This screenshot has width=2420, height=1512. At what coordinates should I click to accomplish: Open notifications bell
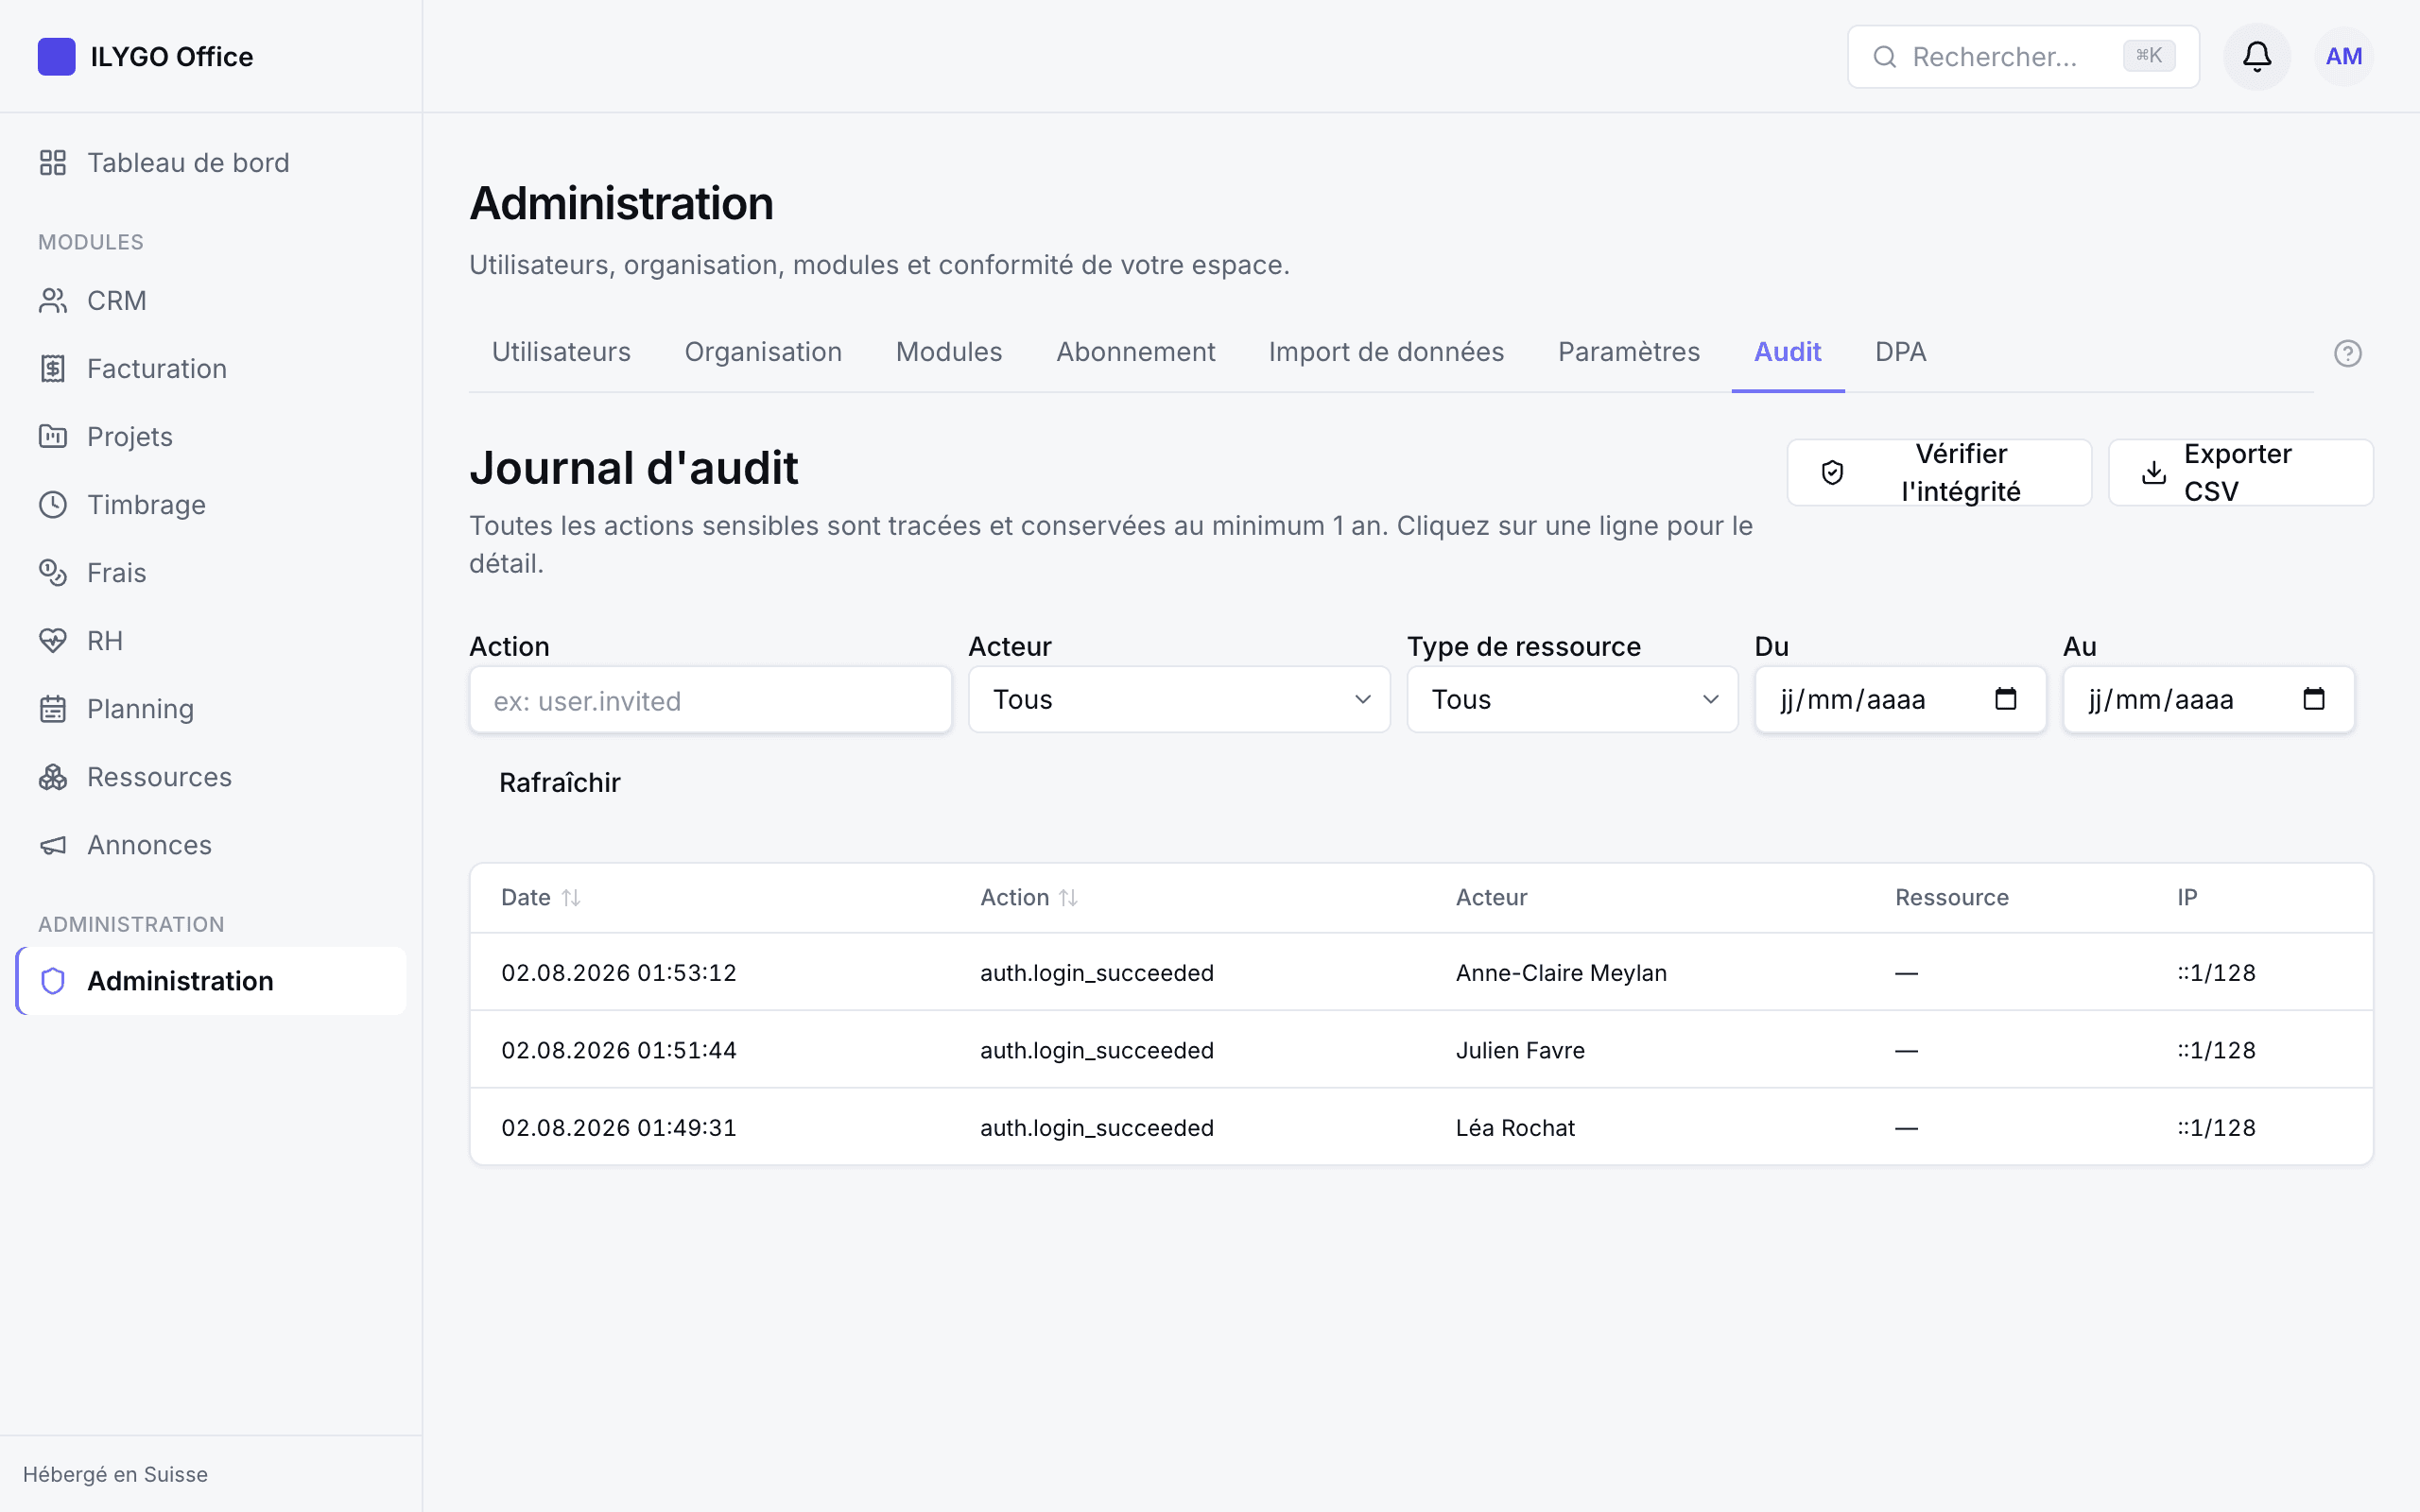click(2256, 56)
